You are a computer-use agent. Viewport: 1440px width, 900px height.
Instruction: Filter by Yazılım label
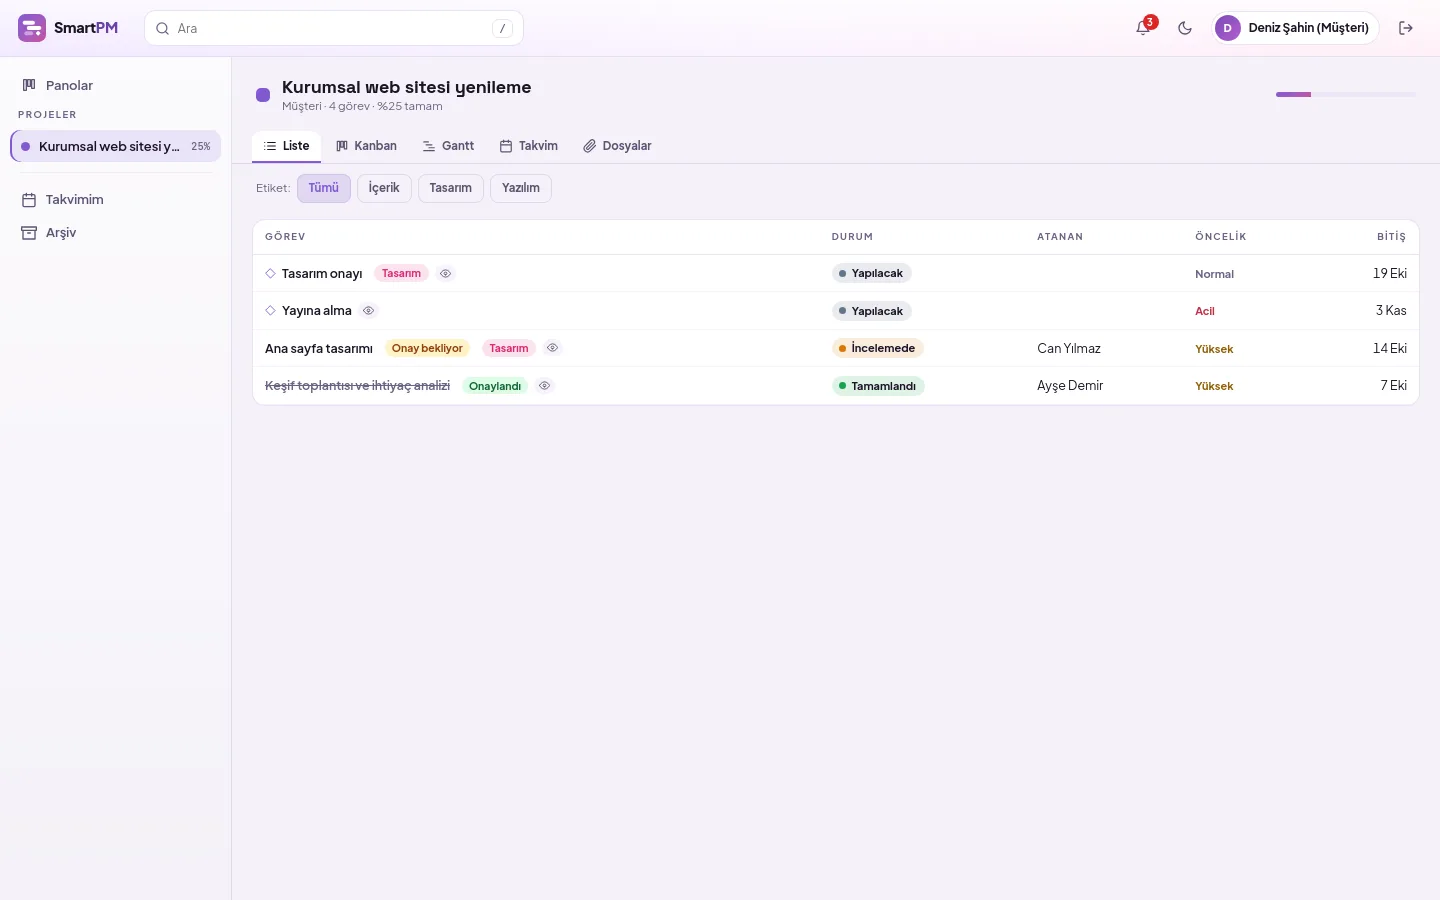[521, 188]
